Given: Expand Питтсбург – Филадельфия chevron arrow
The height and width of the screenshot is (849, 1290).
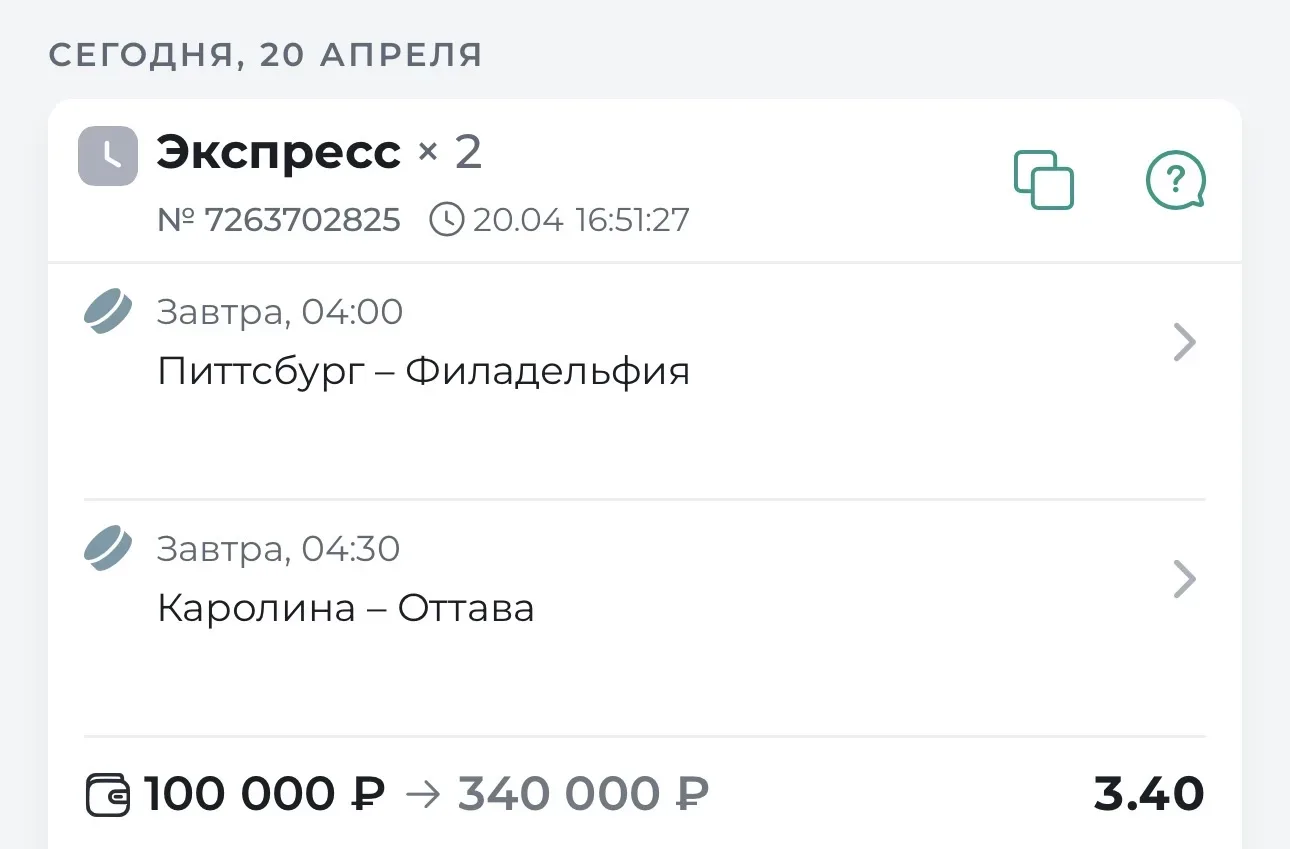Looking at the screenshot, I should [x=1184, y=343].
